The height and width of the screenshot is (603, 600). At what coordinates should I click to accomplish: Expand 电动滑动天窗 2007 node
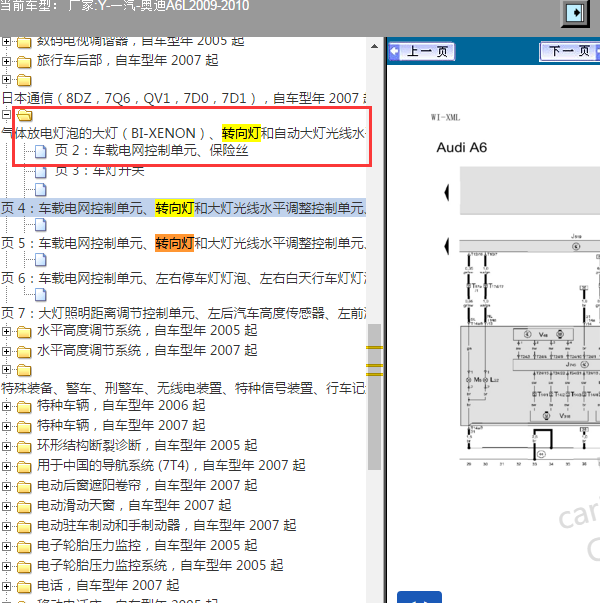(6, 506)
